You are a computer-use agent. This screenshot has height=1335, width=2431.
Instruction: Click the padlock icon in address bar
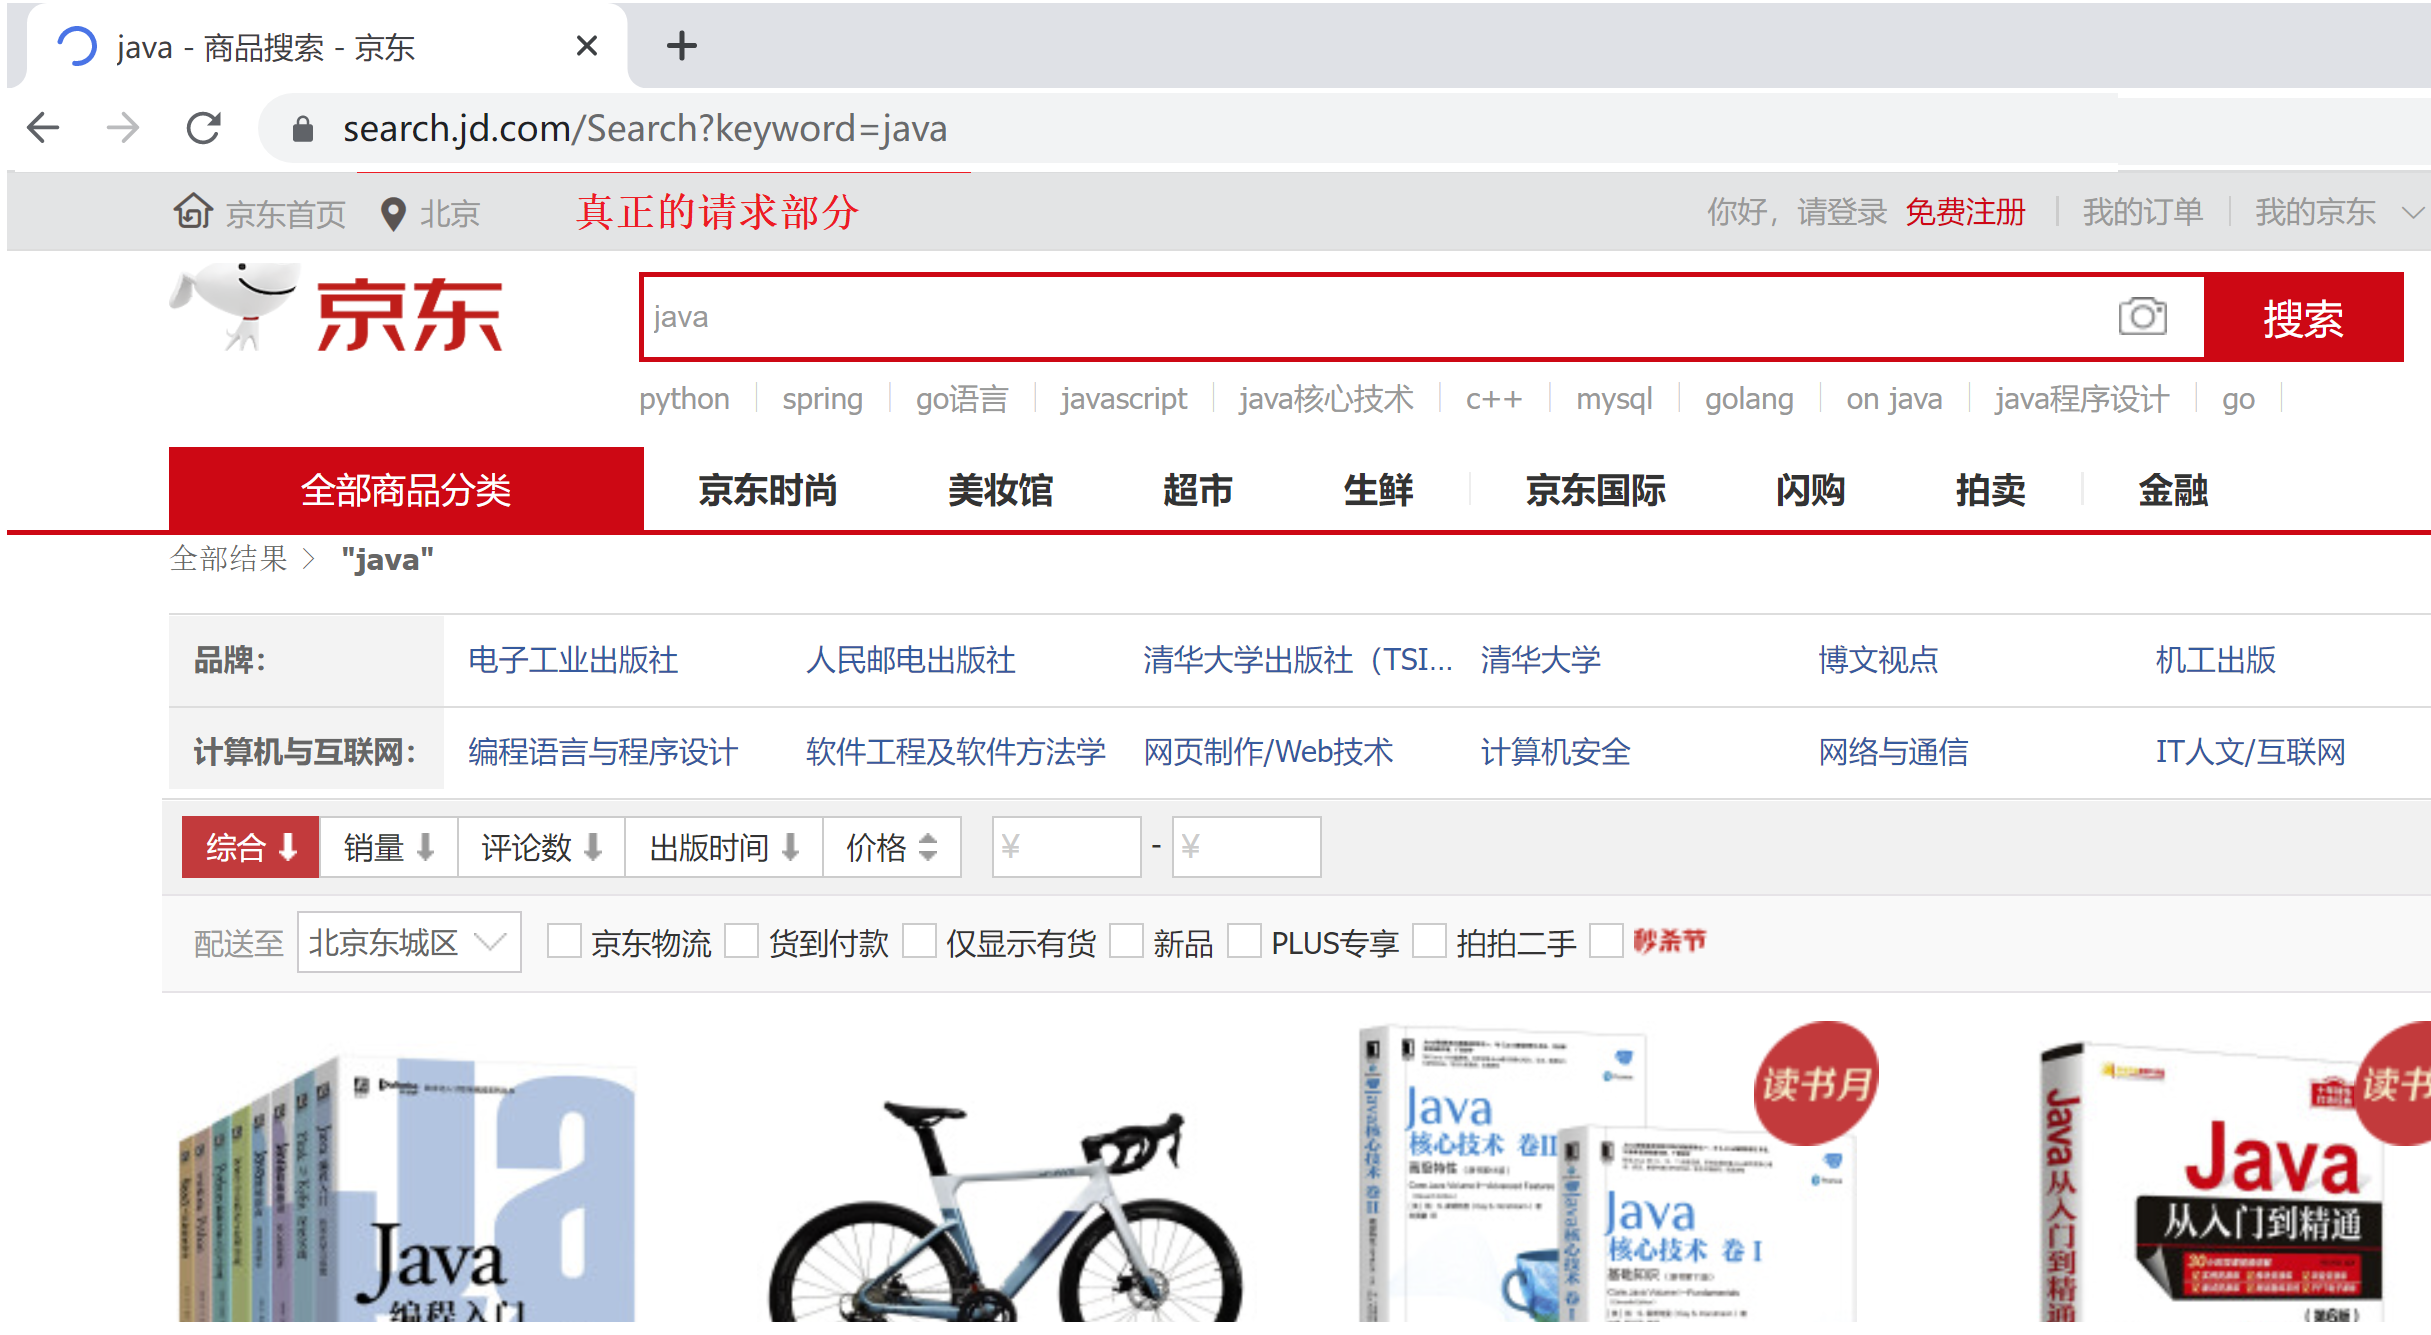tap(302, 129)
